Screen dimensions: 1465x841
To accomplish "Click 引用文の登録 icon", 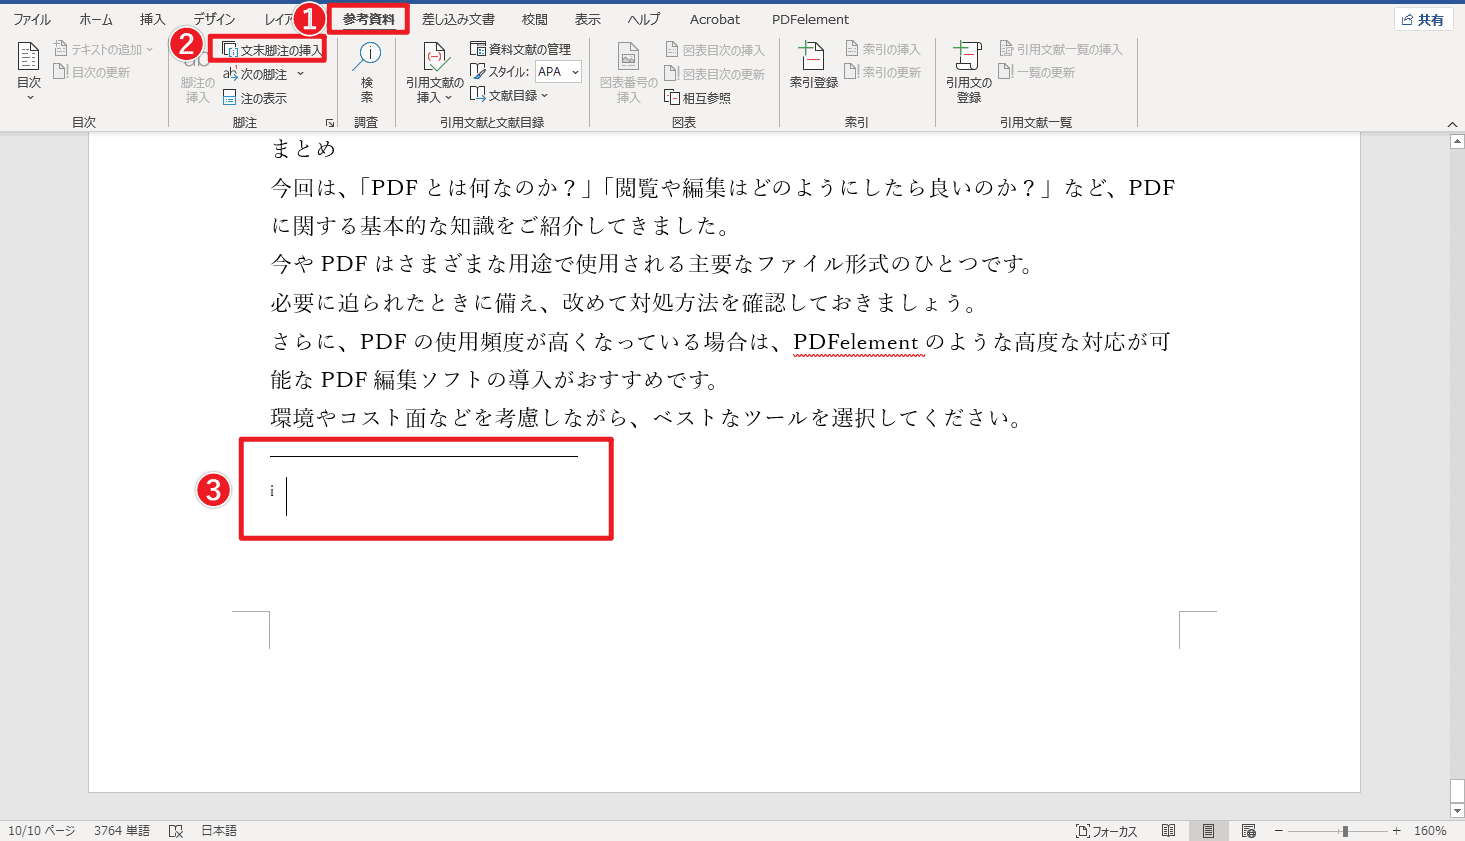I will point(969,72).
